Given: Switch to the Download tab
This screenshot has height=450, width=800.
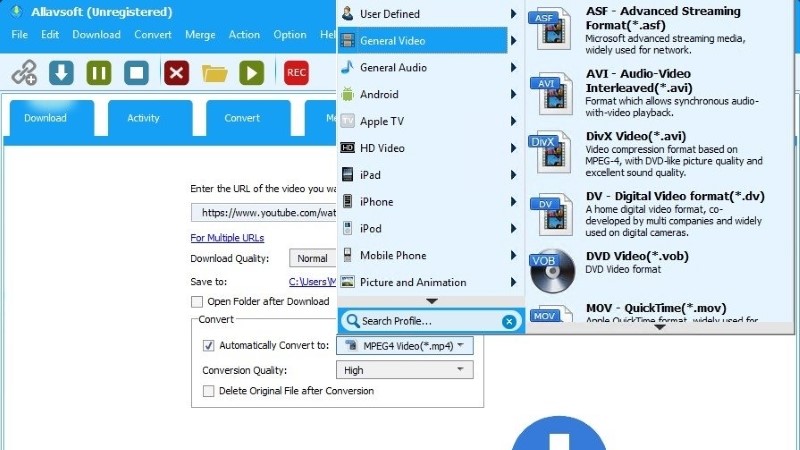Looking at the screenshot, I should 52,118.
